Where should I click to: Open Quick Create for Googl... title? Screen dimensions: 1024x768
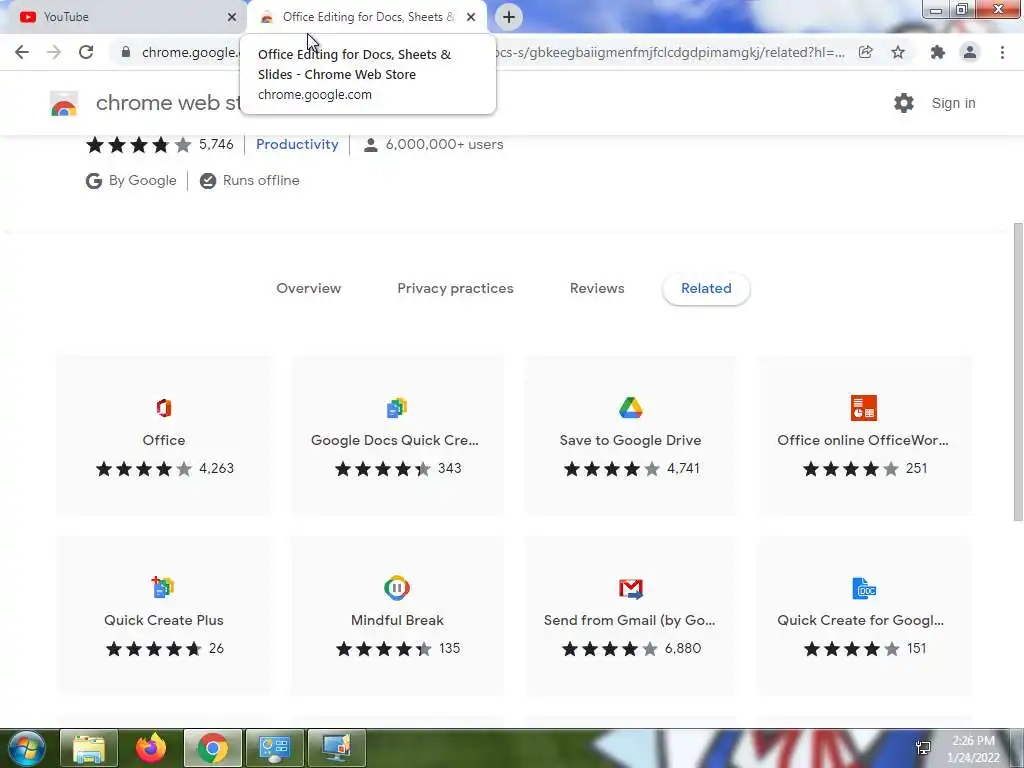[x=861, y=620]
